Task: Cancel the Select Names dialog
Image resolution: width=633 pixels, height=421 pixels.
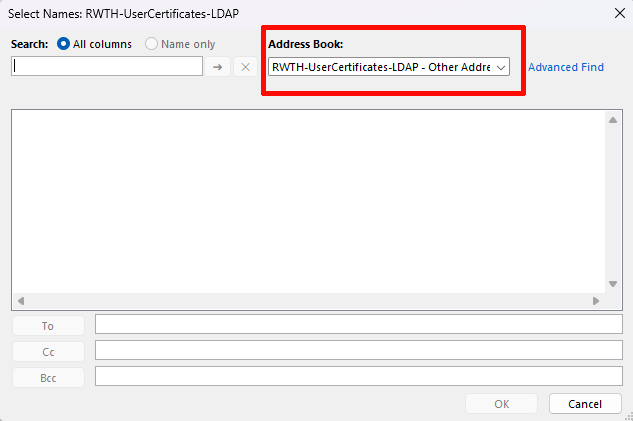Action: coord(585,404)
